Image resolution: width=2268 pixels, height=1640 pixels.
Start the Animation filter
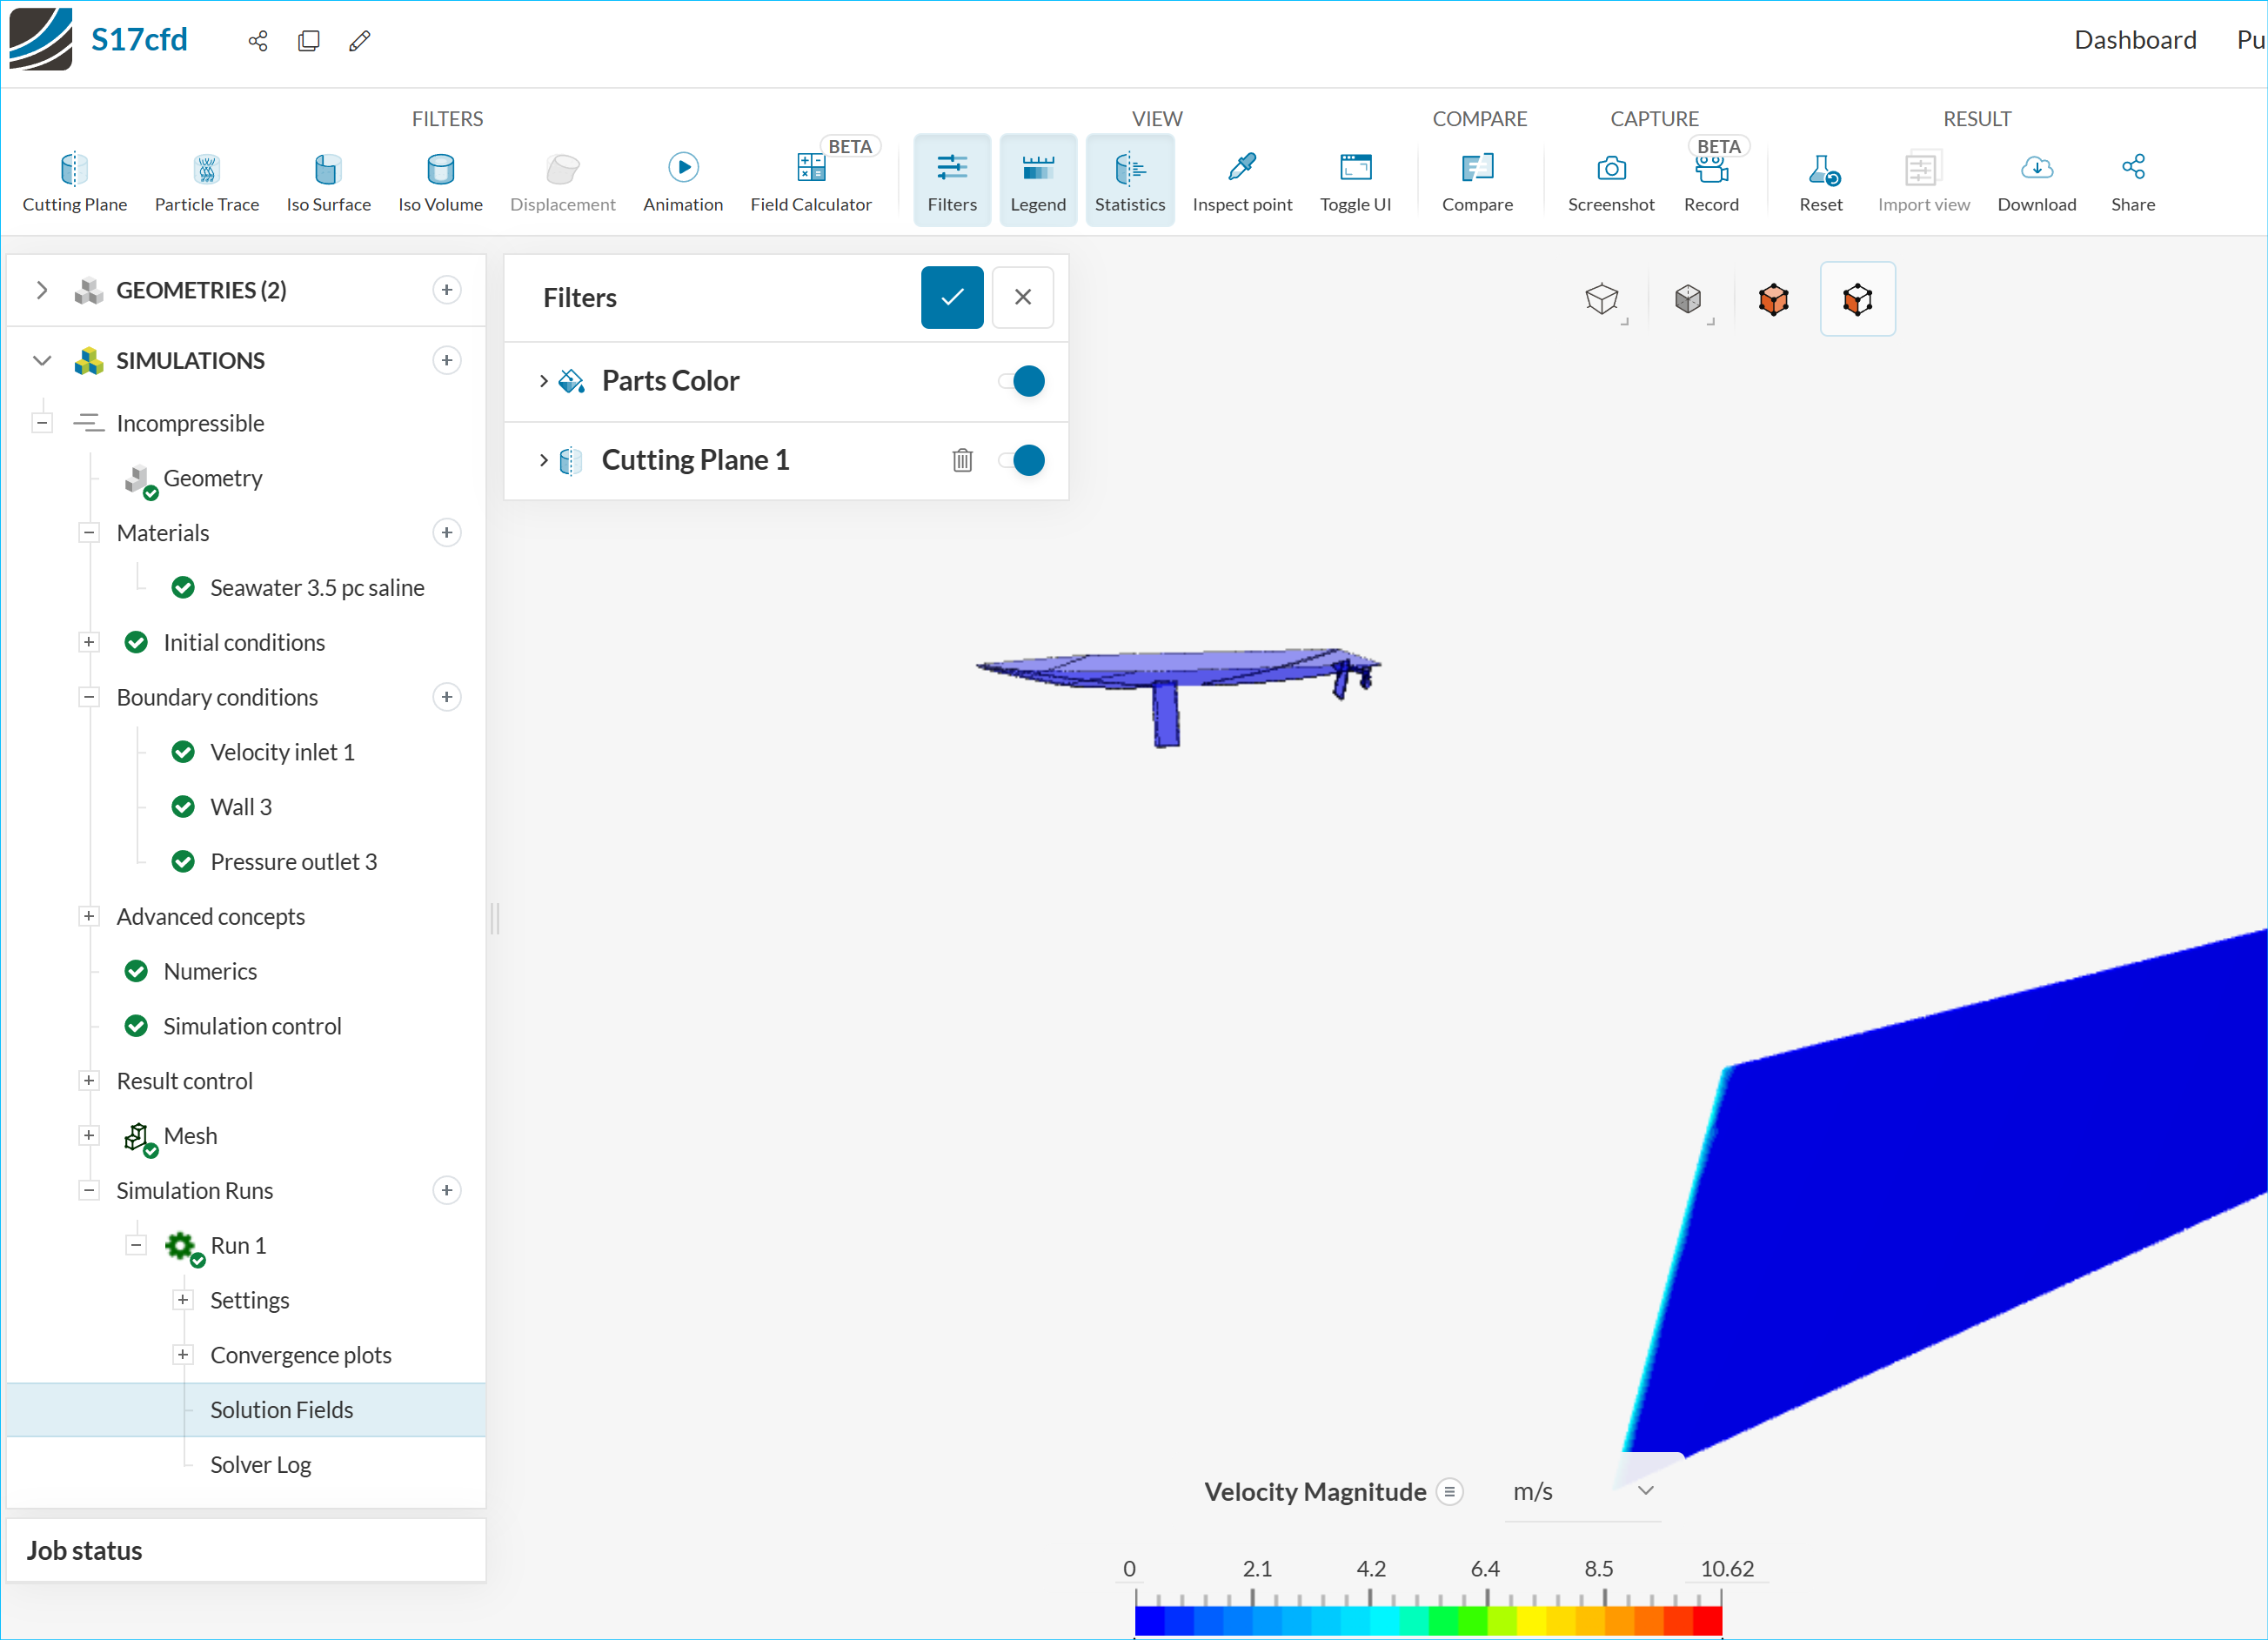click(x=683, y=180)
